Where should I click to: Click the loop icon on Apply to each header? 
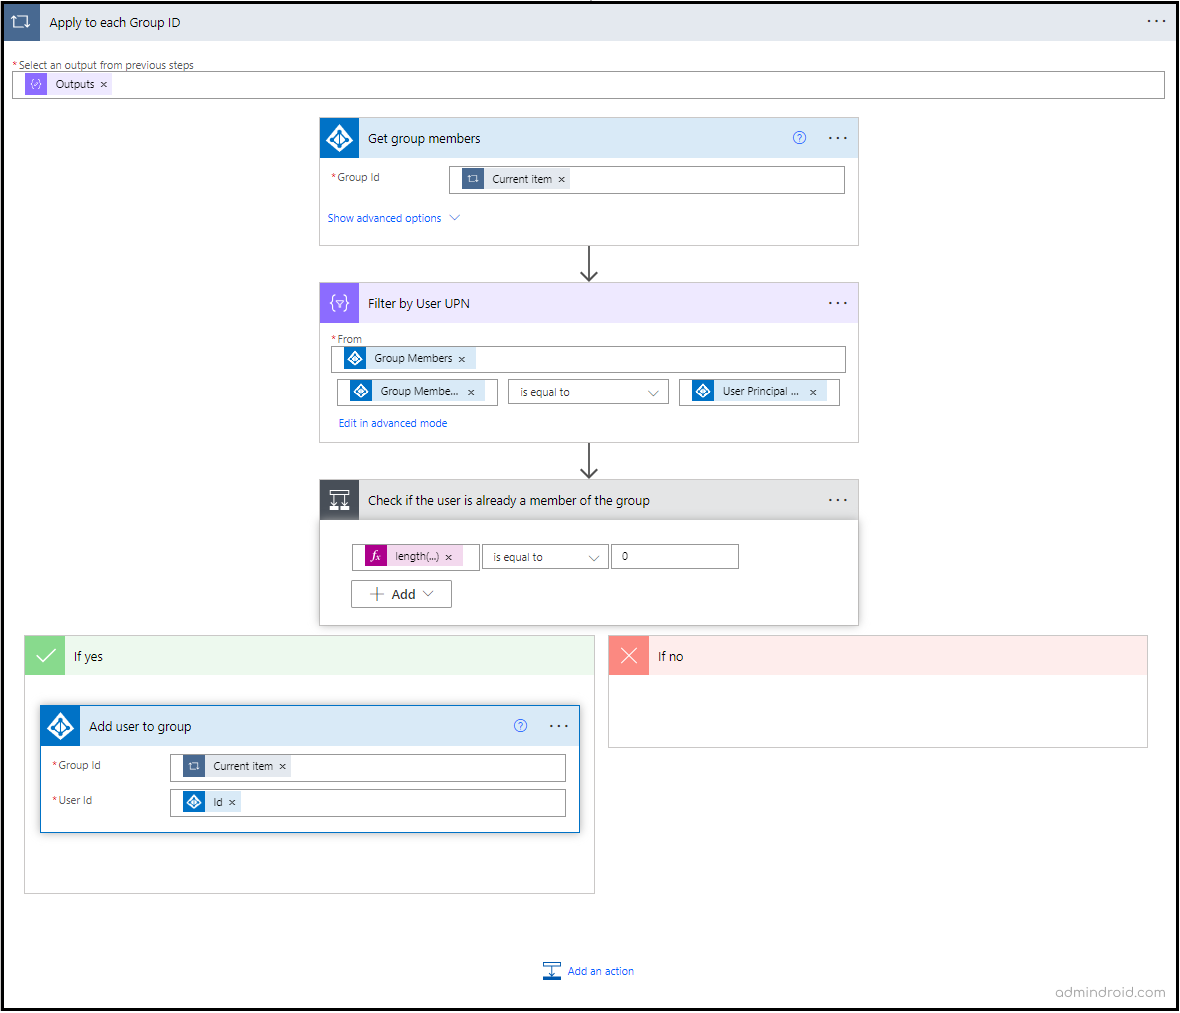click(x=20, y=21)
